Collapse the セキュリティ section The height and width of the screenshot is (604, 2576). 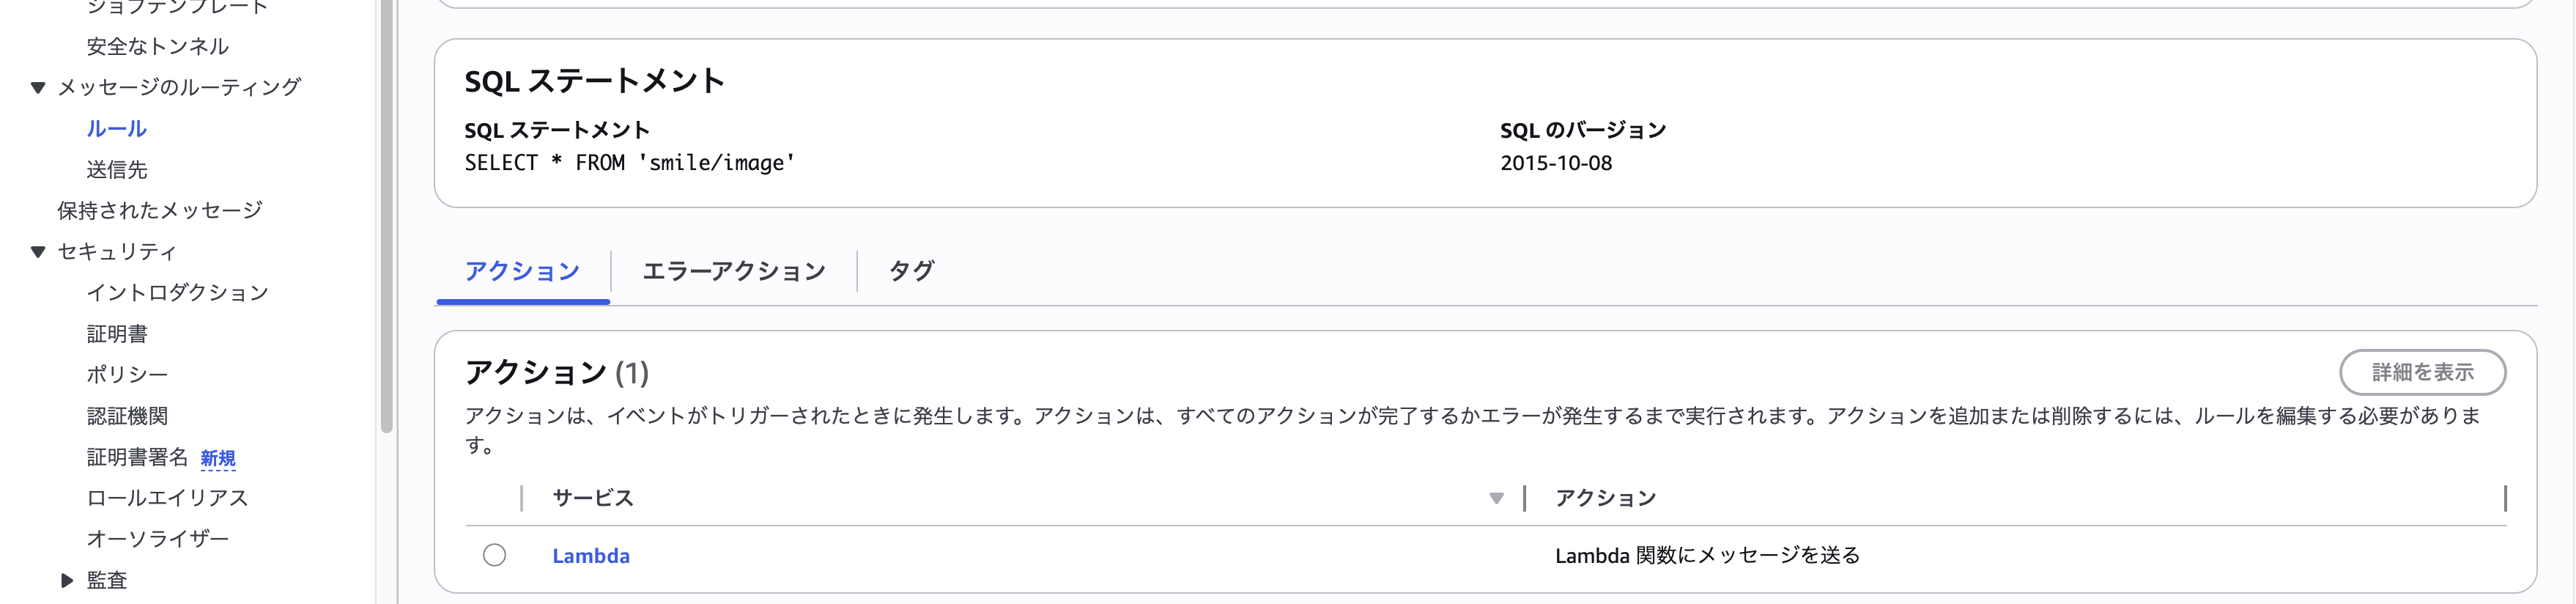pos(36,251)
